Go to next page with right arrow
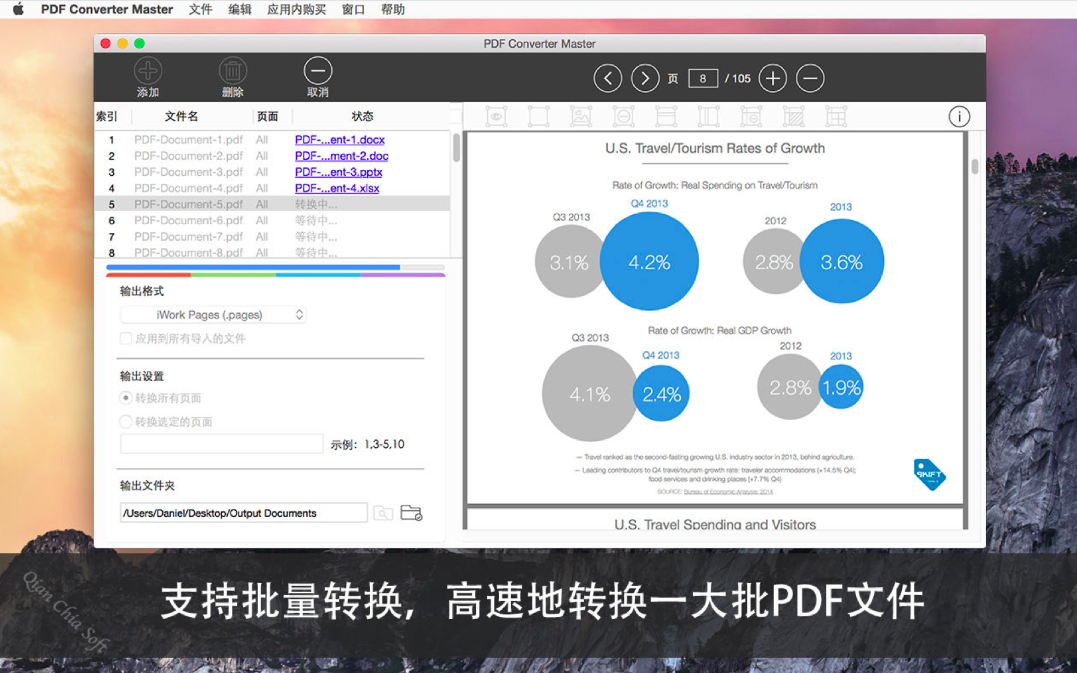 pos(645,78)
